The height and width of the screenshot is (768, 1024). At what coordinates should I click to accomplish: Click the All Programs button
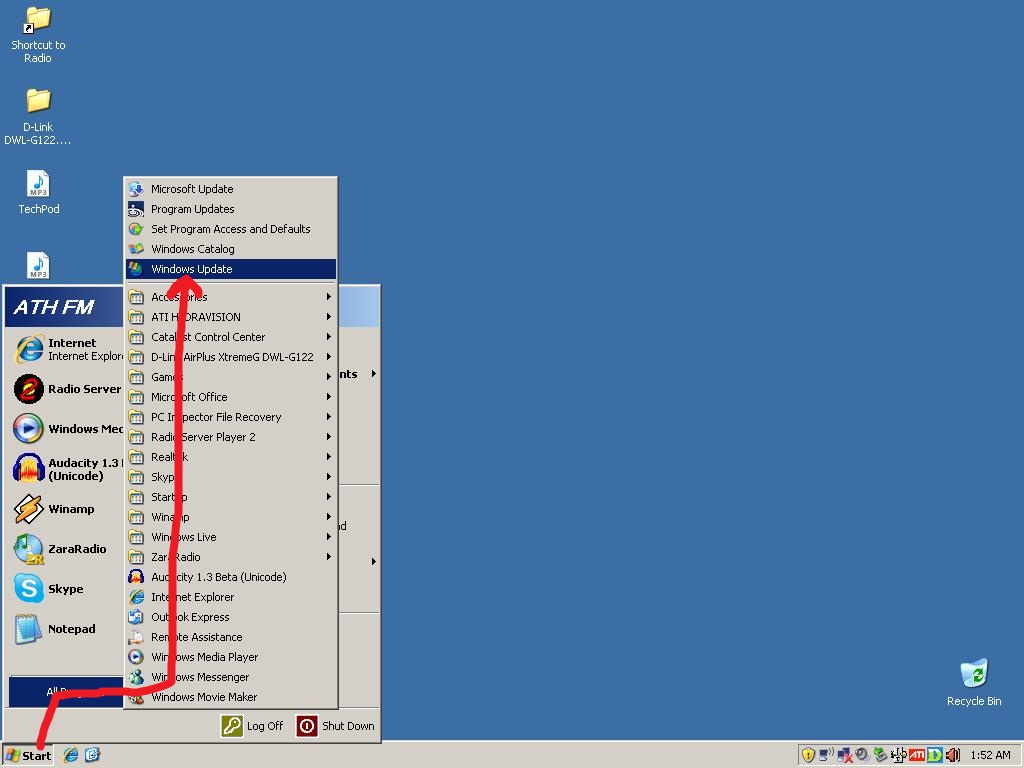click(66, 692)
